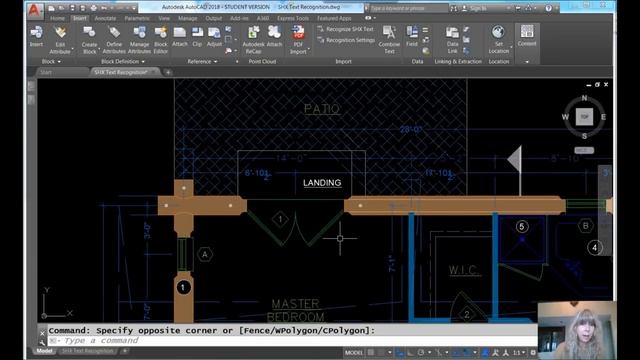Click the LANDING text in the drawing
The height and width of the screenshot is (360, 640).
[x=322, y=183]
